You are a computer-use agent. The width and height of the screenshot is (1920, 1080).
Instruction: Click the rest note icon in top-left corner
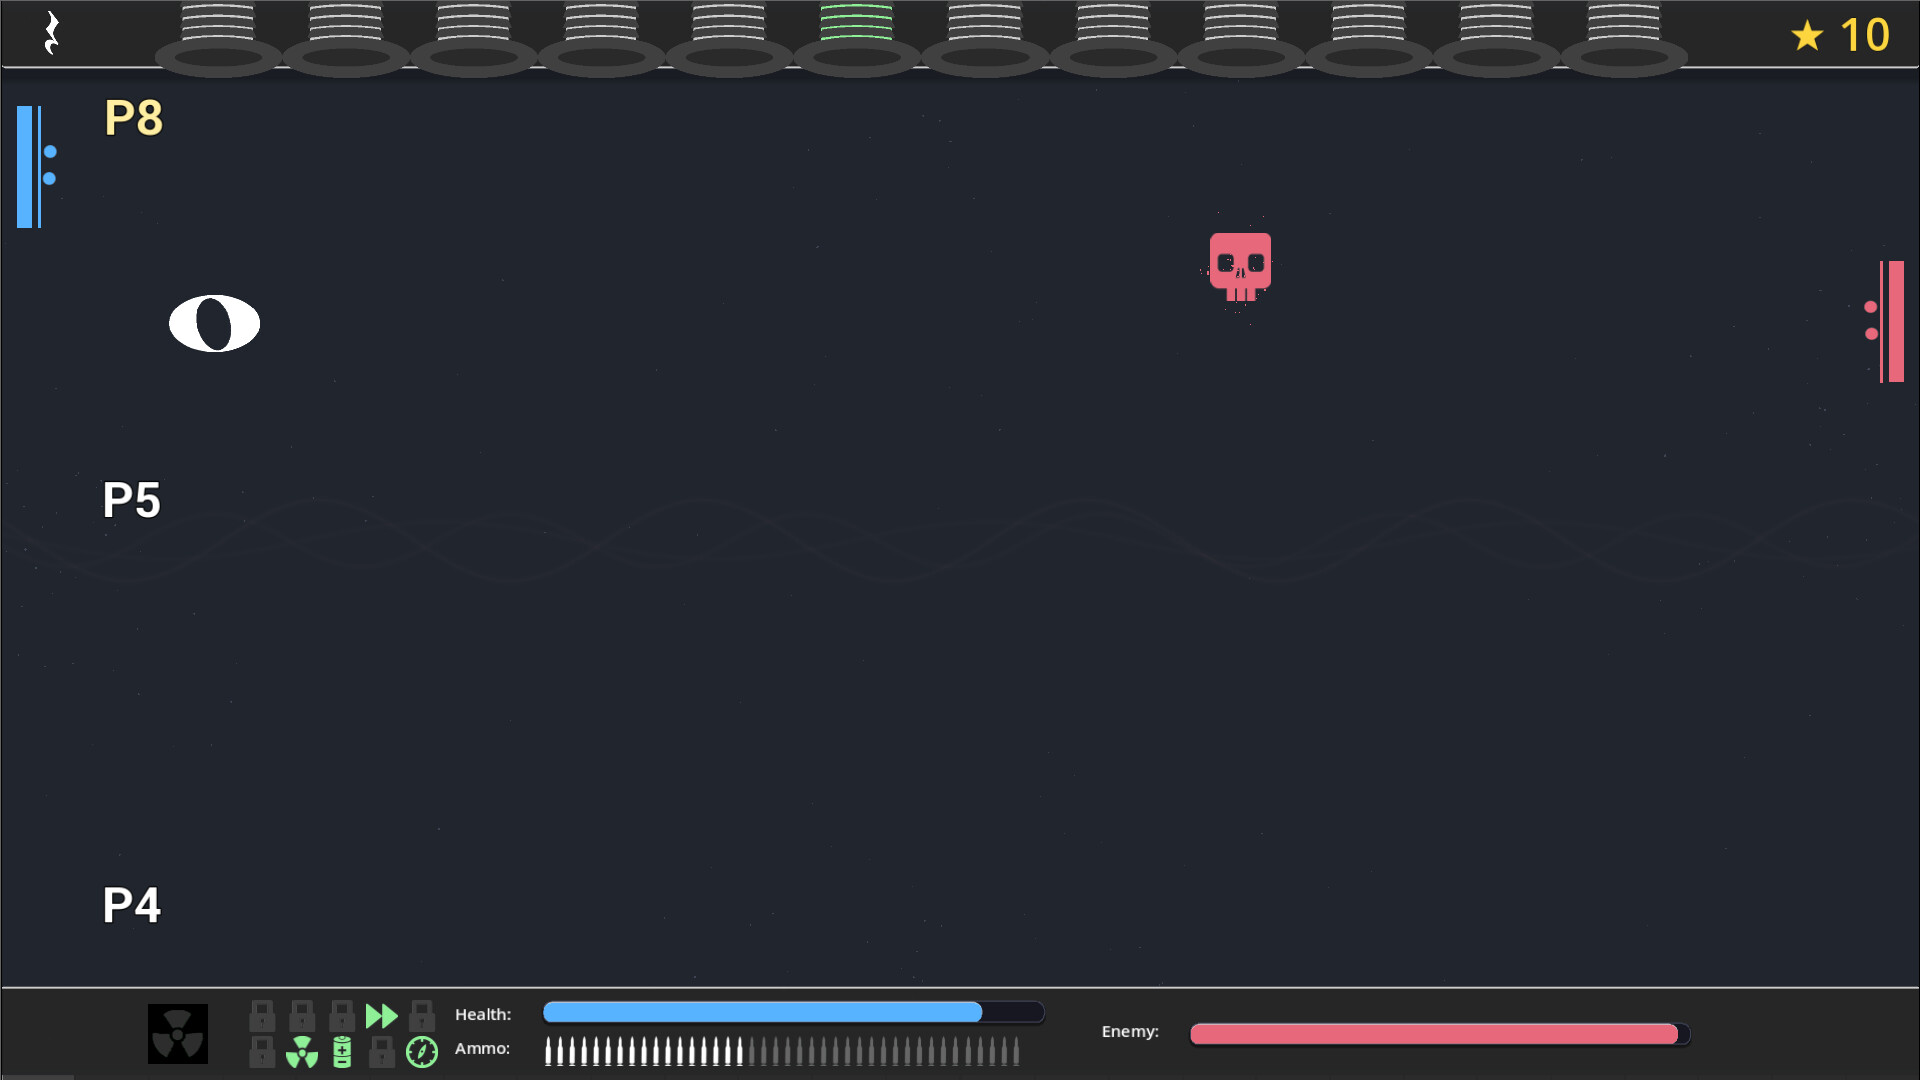(x=52, y=33)
